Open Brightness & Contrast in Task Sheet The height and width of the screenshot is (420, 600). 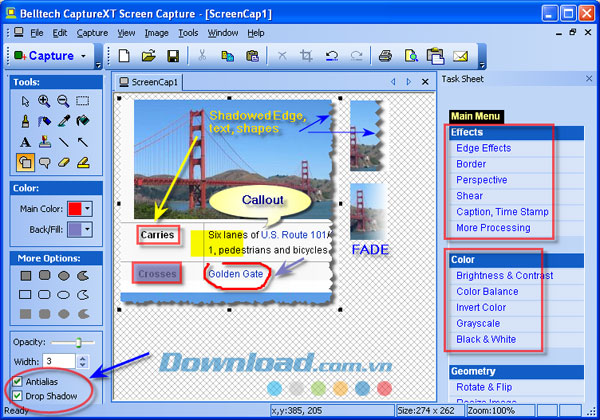tap(503, 275)
